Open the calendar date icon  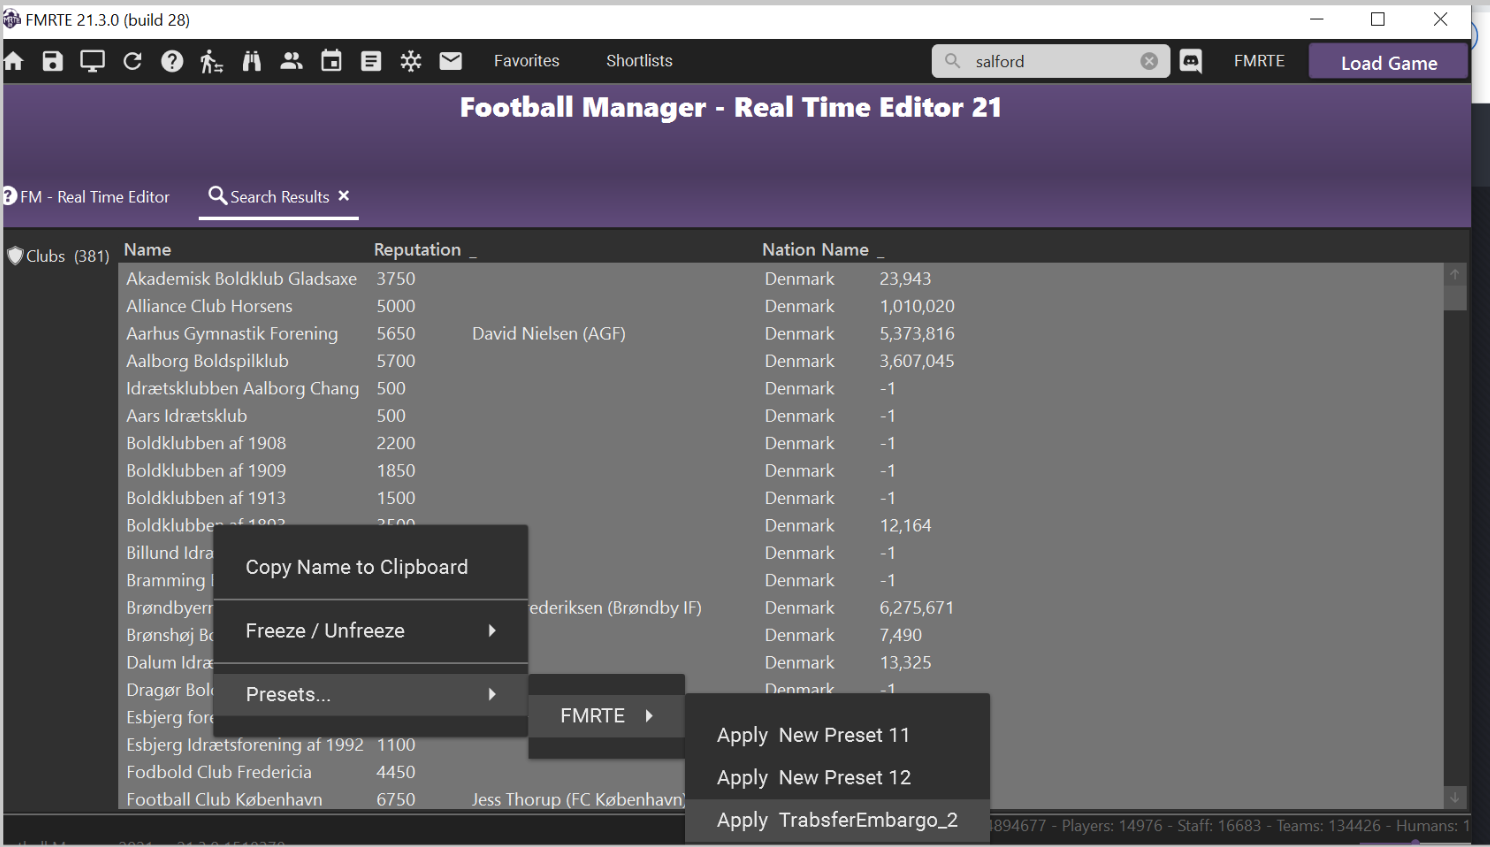(331, 61)
